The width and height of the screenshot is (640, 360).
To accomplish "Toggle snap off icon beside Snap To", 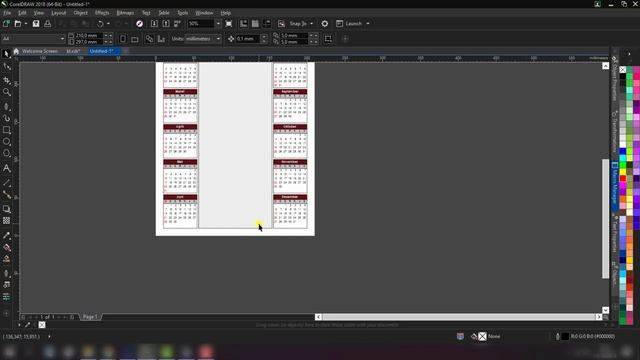I will (281, 24).
